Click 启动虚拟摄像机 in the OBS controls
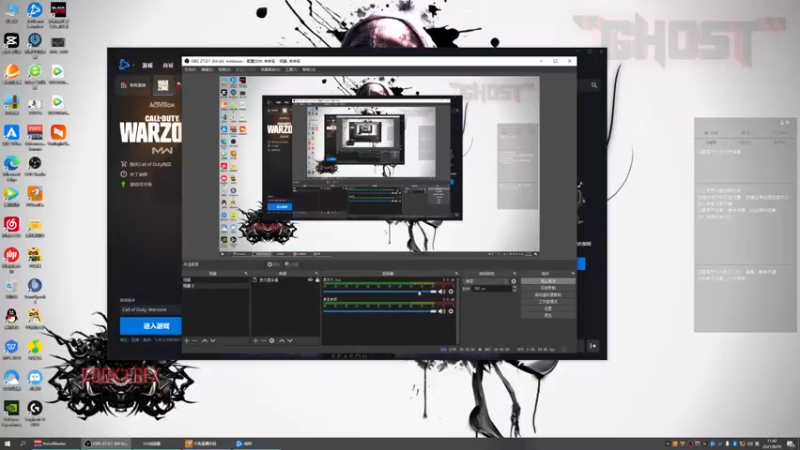Image resolution: width=800 pixels, height=450 pixels. point(548,295)
